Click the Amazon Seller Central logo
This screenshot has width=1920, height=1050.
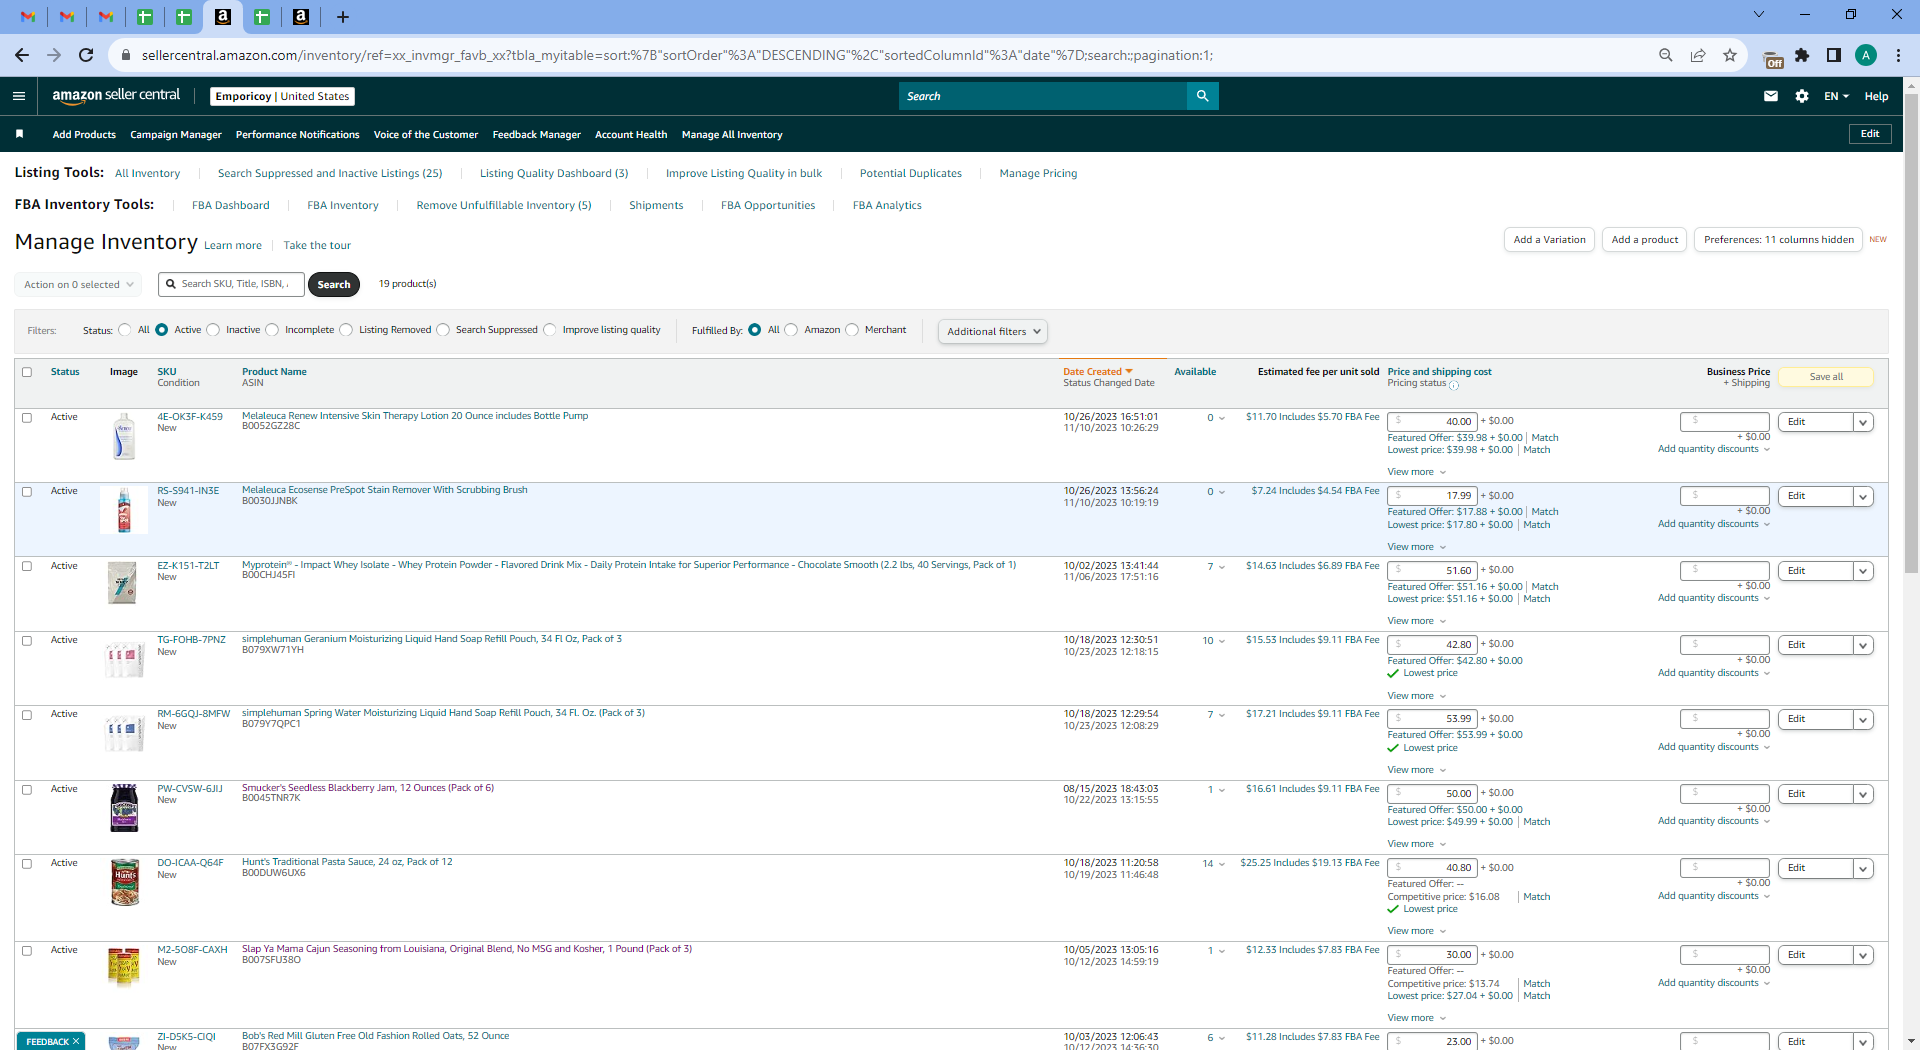point(116,96)
